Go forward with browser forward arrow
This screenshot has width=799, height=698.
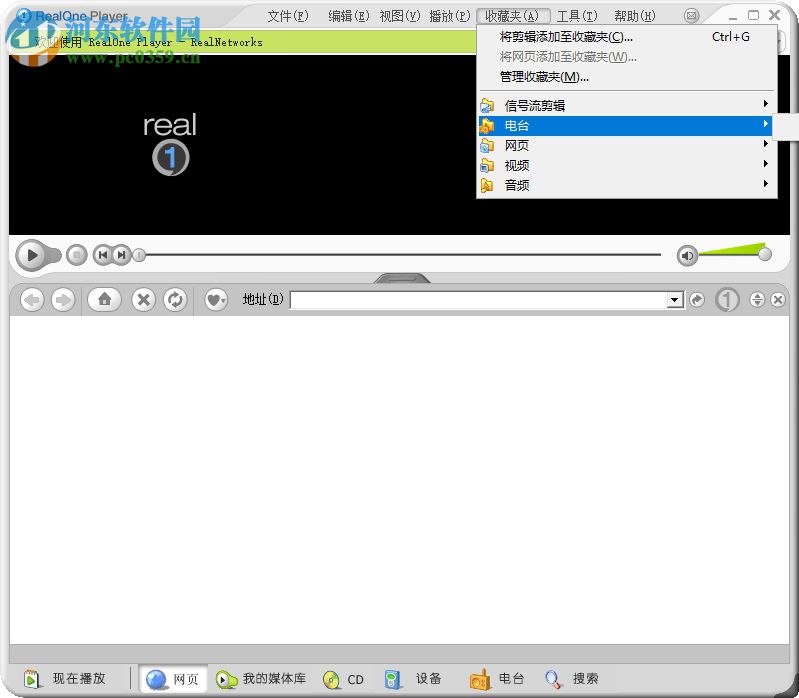click(x=63, y=300)
